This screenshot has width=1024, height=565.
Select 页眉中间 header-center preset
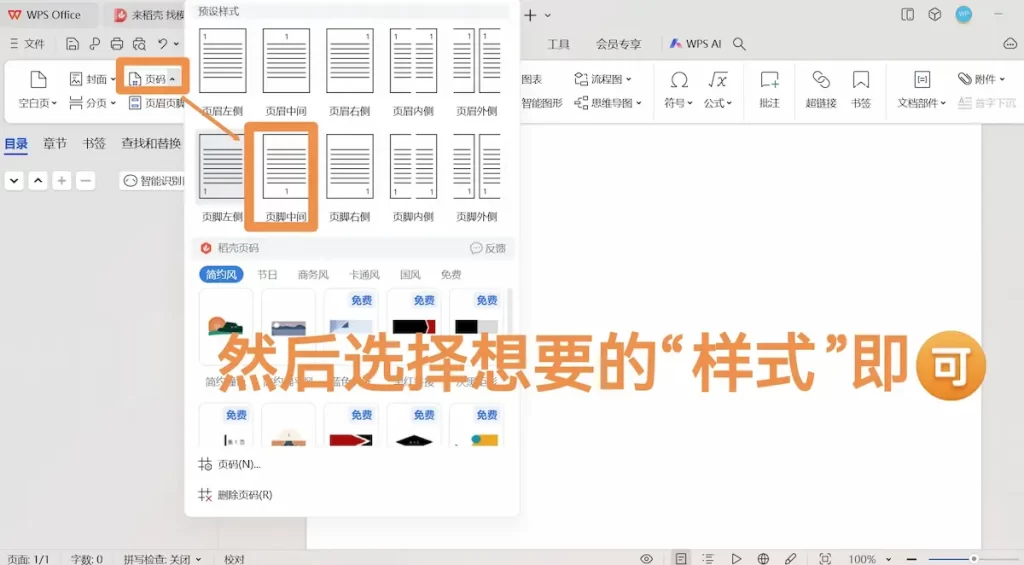coord(286,73)
